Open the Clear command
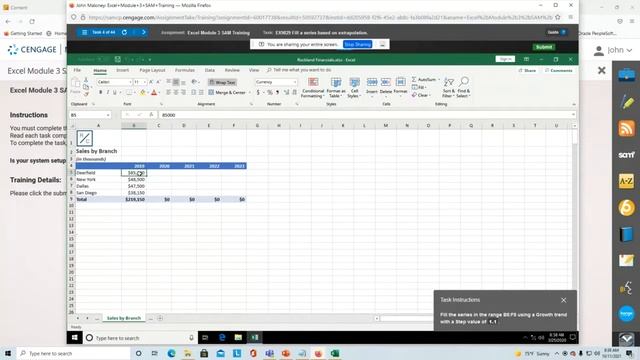The width and height of the screenshot is (640, 360). coord(420,95)
